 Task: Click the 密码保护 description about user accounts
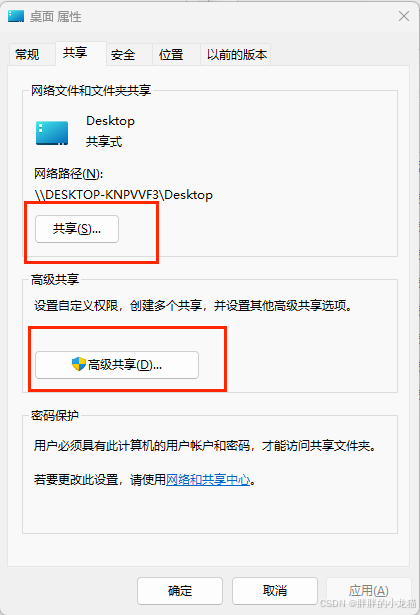pyautogui.click(x=205, y=446)
